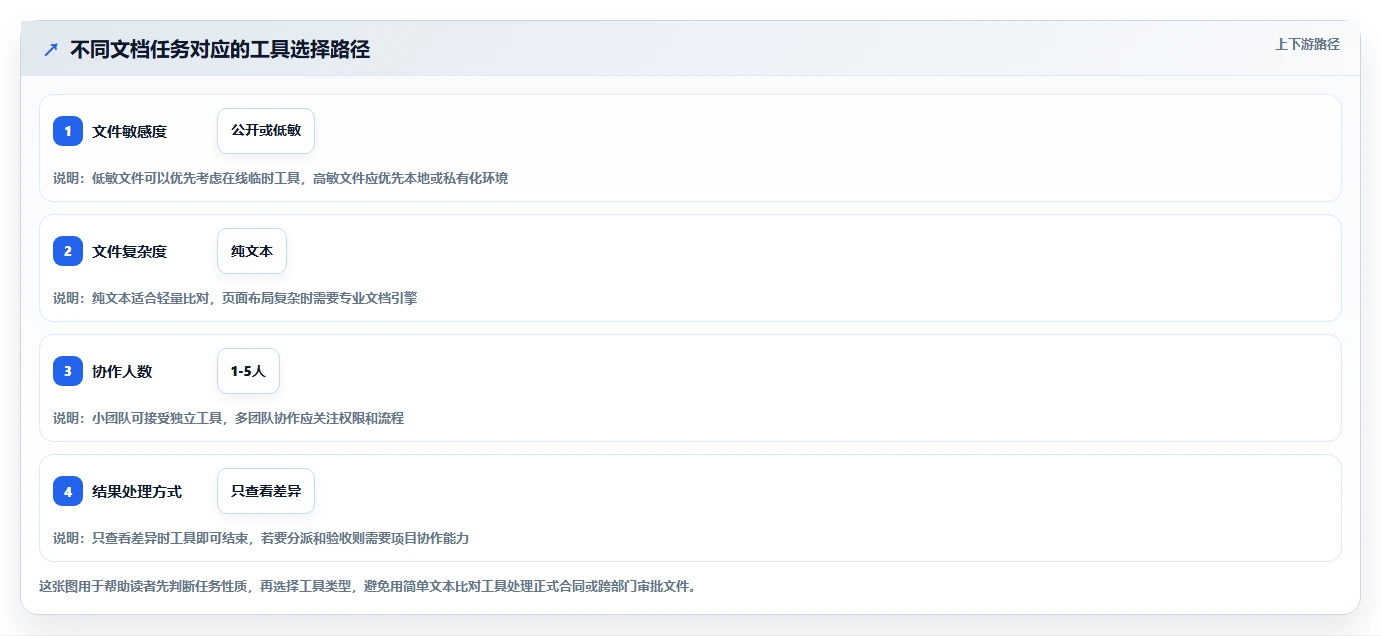Click the arrow icon beside the panel title
The height and width of the screenshot is (636, 1381).
(51, 49)
